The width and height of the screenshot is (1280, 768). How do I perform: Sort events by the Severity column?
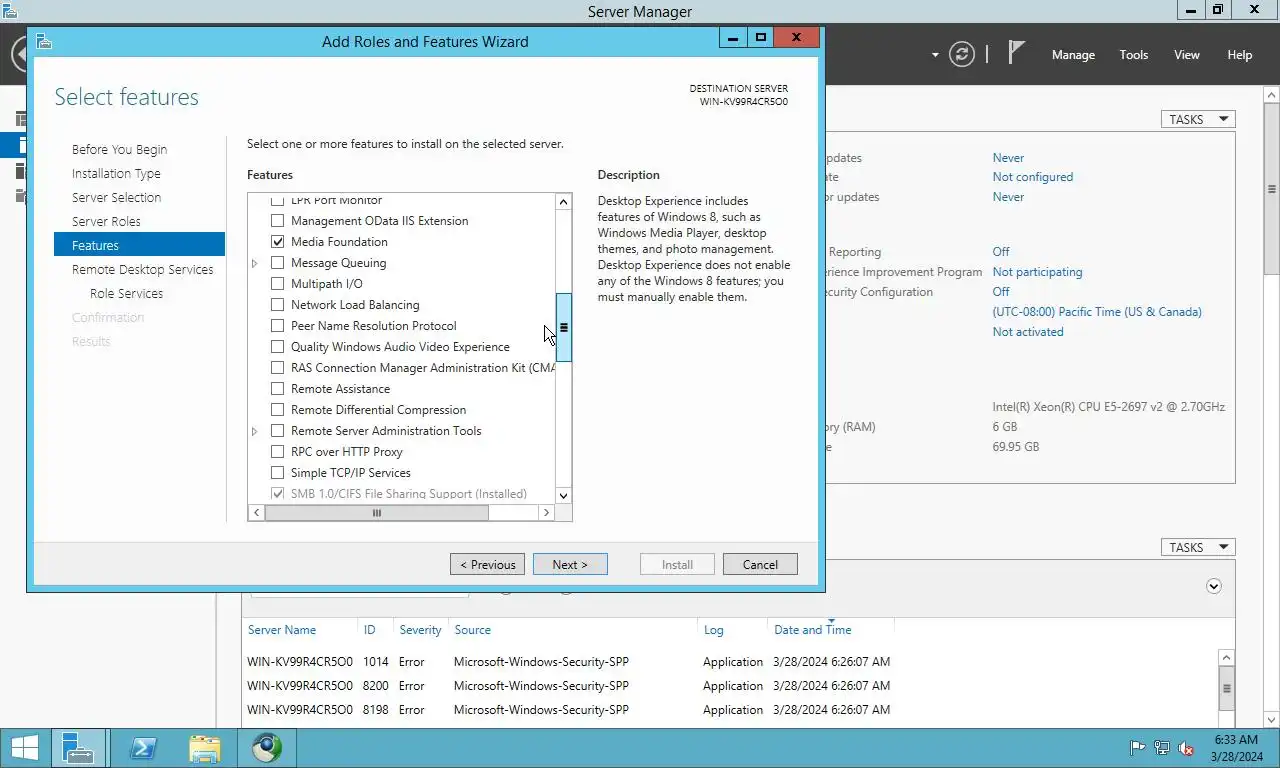[420, 630]
